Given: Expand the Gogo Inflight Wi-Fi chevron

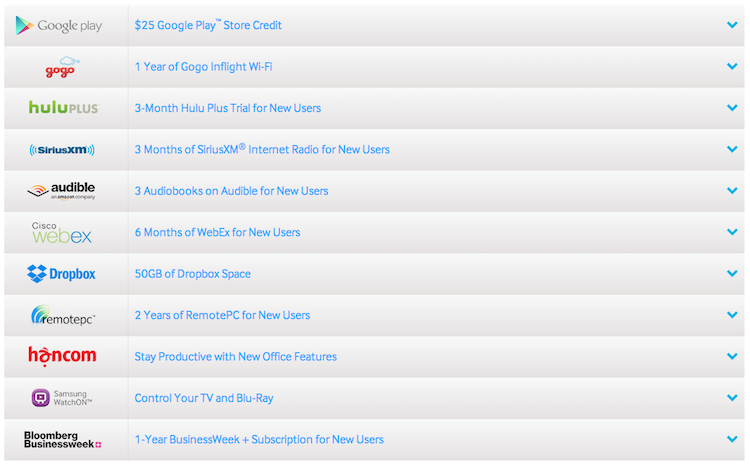Looking at the screenshot, I should (x=732, y=67).
